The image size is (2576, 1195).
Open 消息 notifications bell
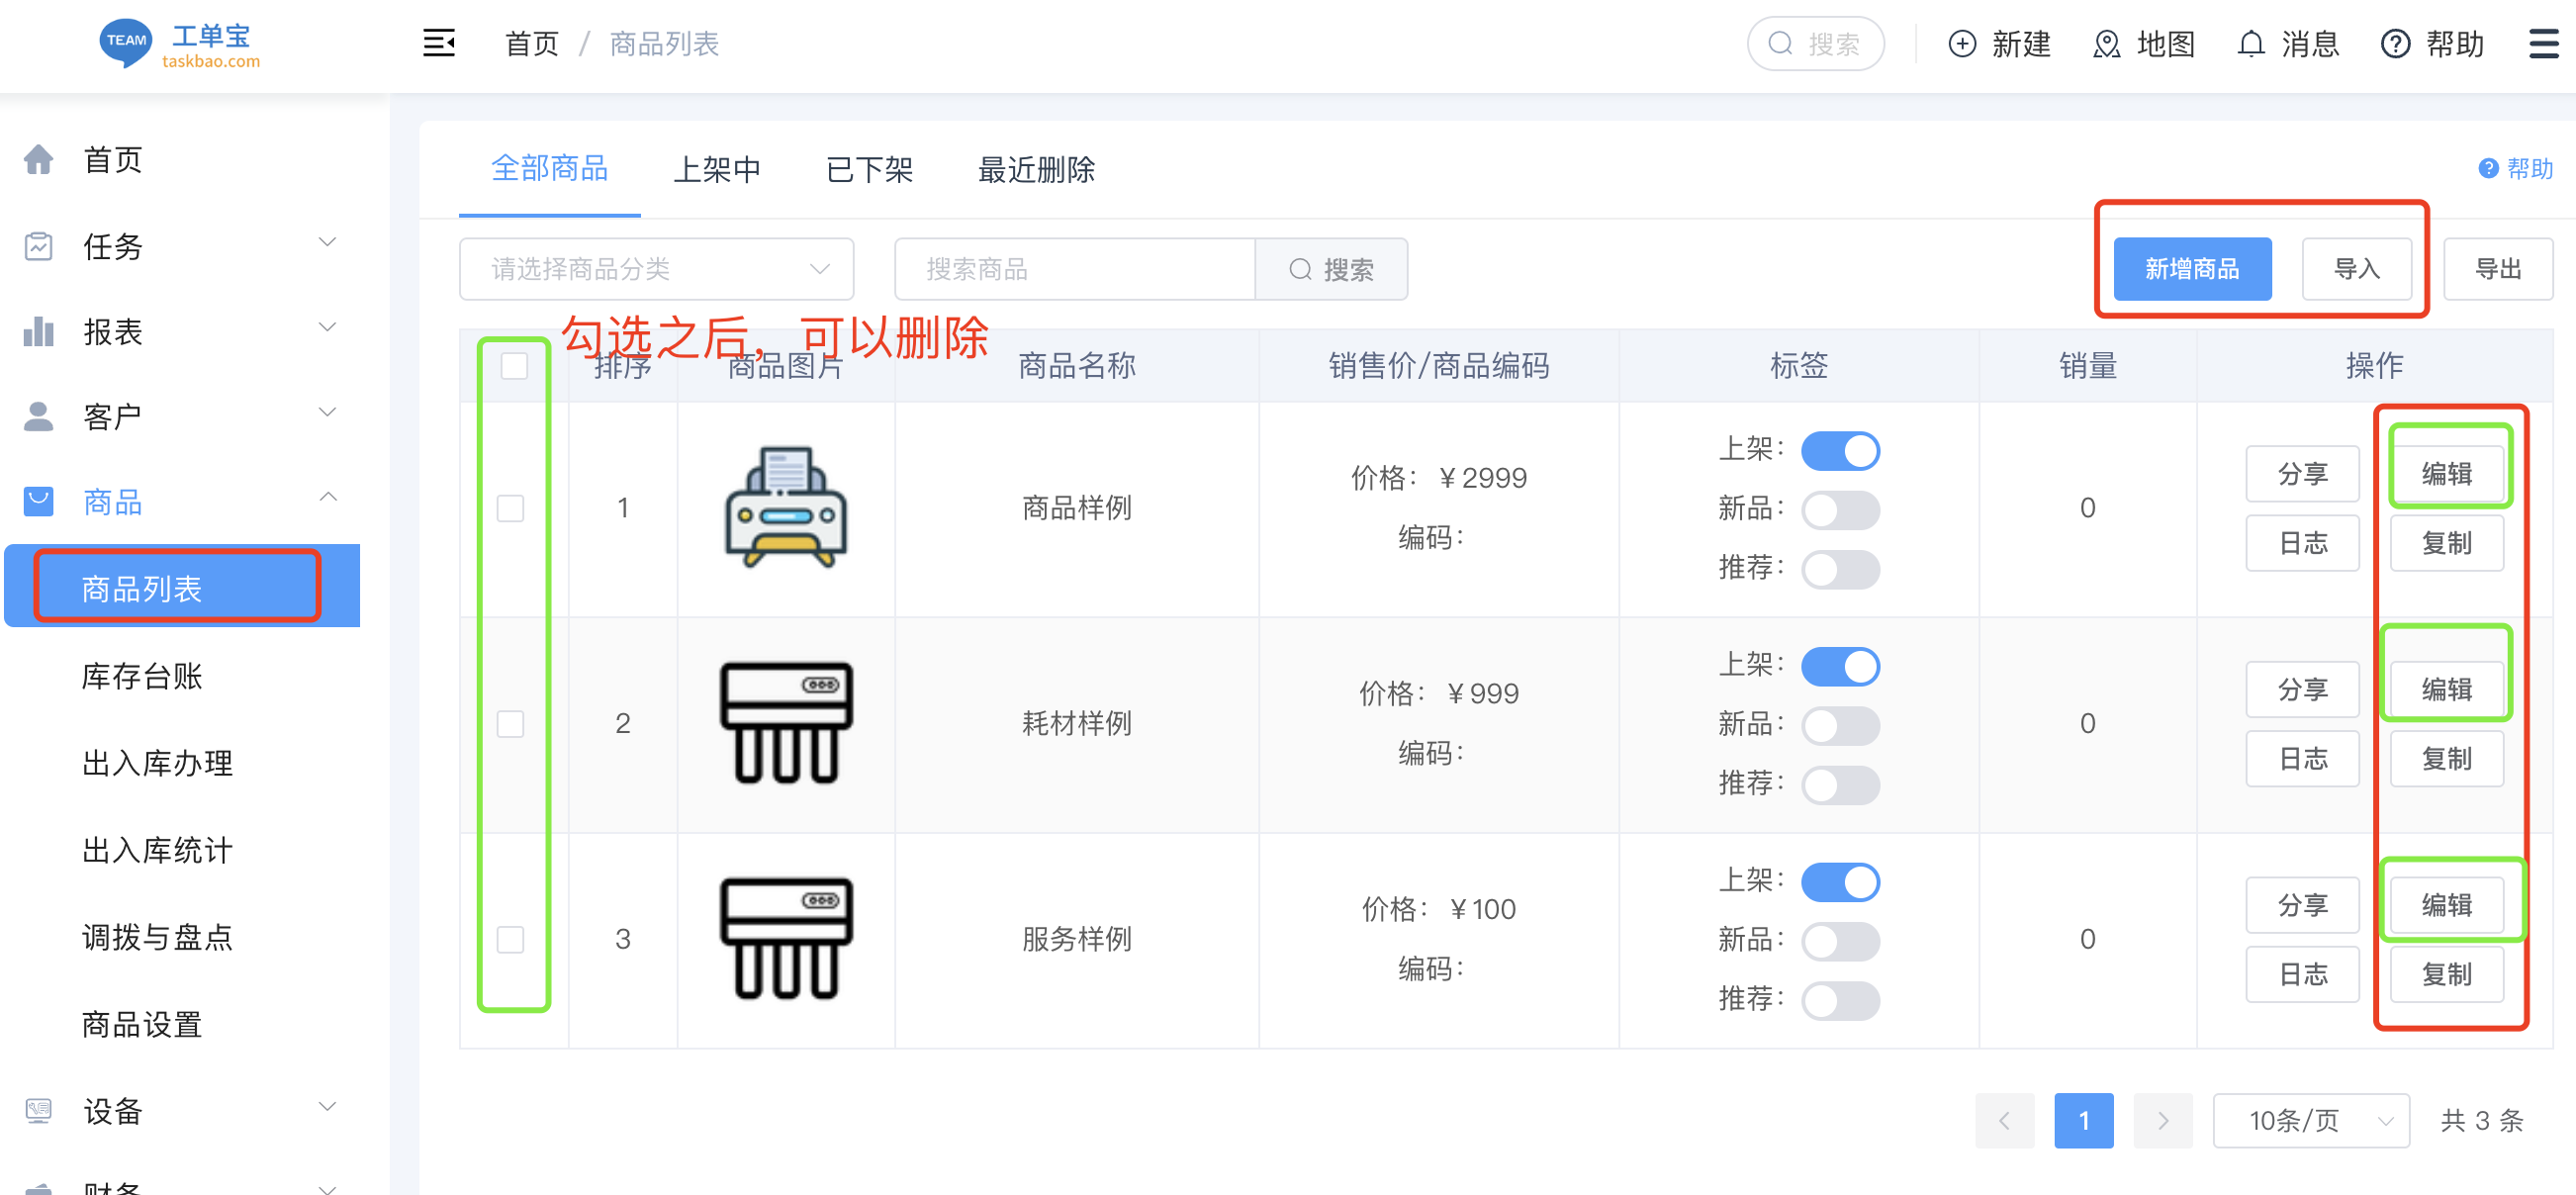(2250, 44)
